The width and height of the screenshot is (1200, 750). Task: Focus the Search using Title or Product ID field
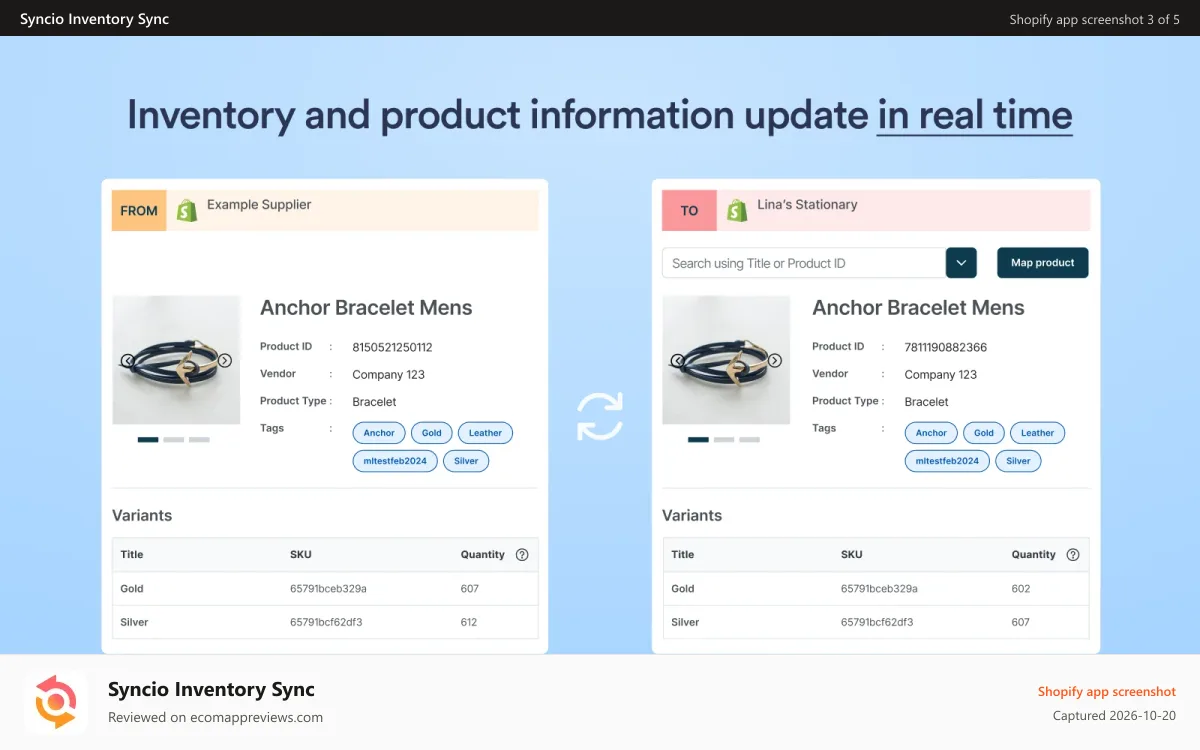tap(804, 263)
